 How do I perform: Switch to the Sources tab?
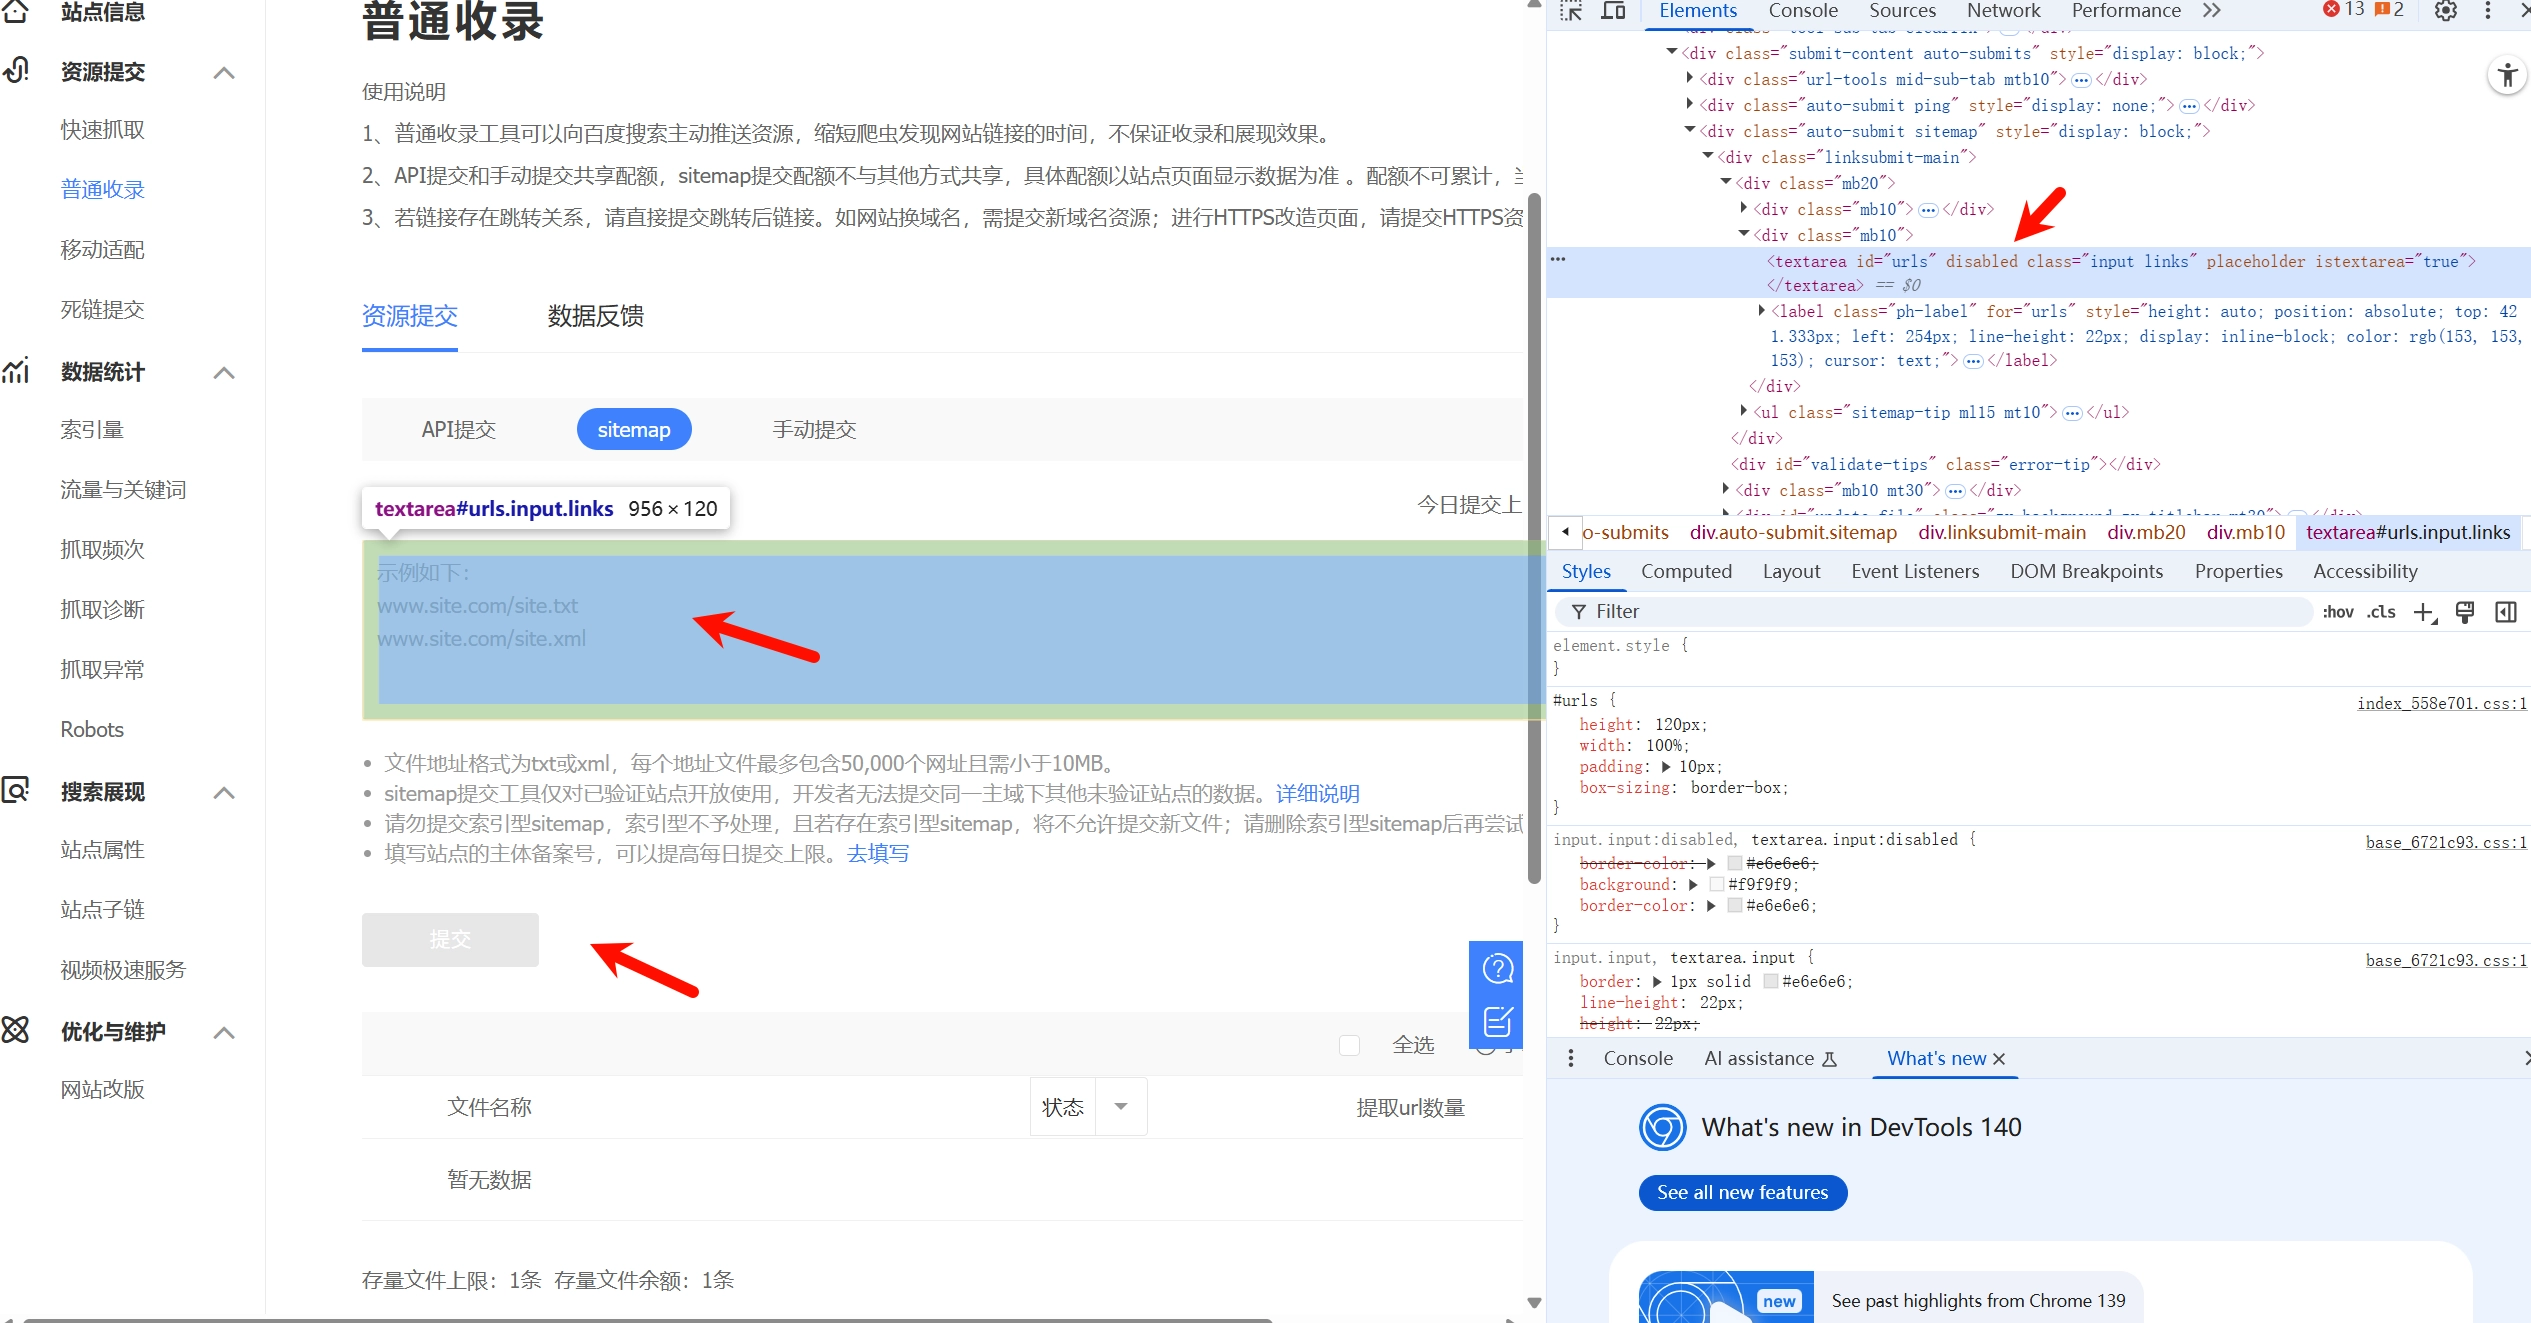point(1902,11)
